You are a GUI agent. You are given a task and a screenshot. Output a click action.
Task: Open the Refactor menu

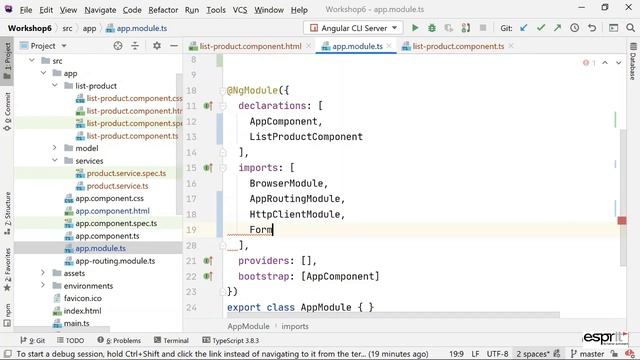coord(163,9)
